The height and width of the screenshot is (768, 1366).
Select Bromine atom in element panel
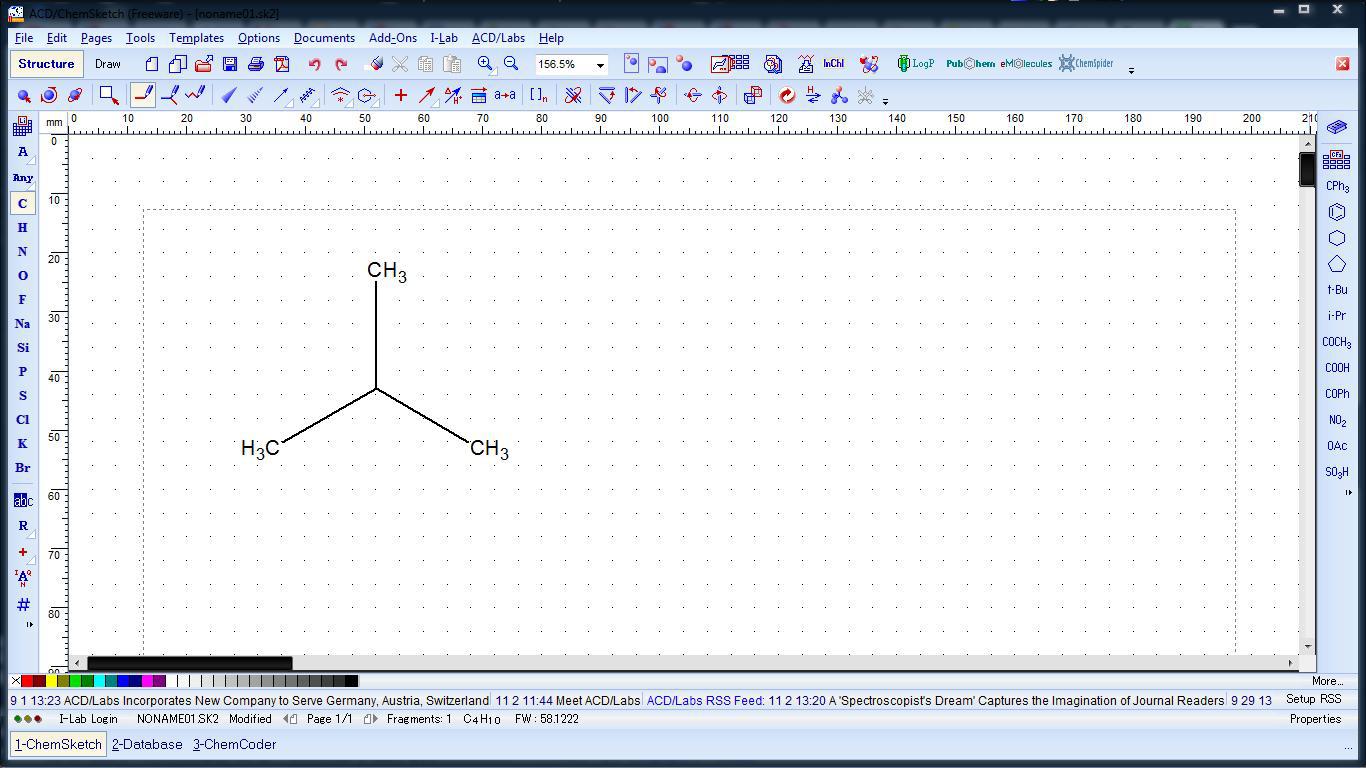[x=23, y=467]
